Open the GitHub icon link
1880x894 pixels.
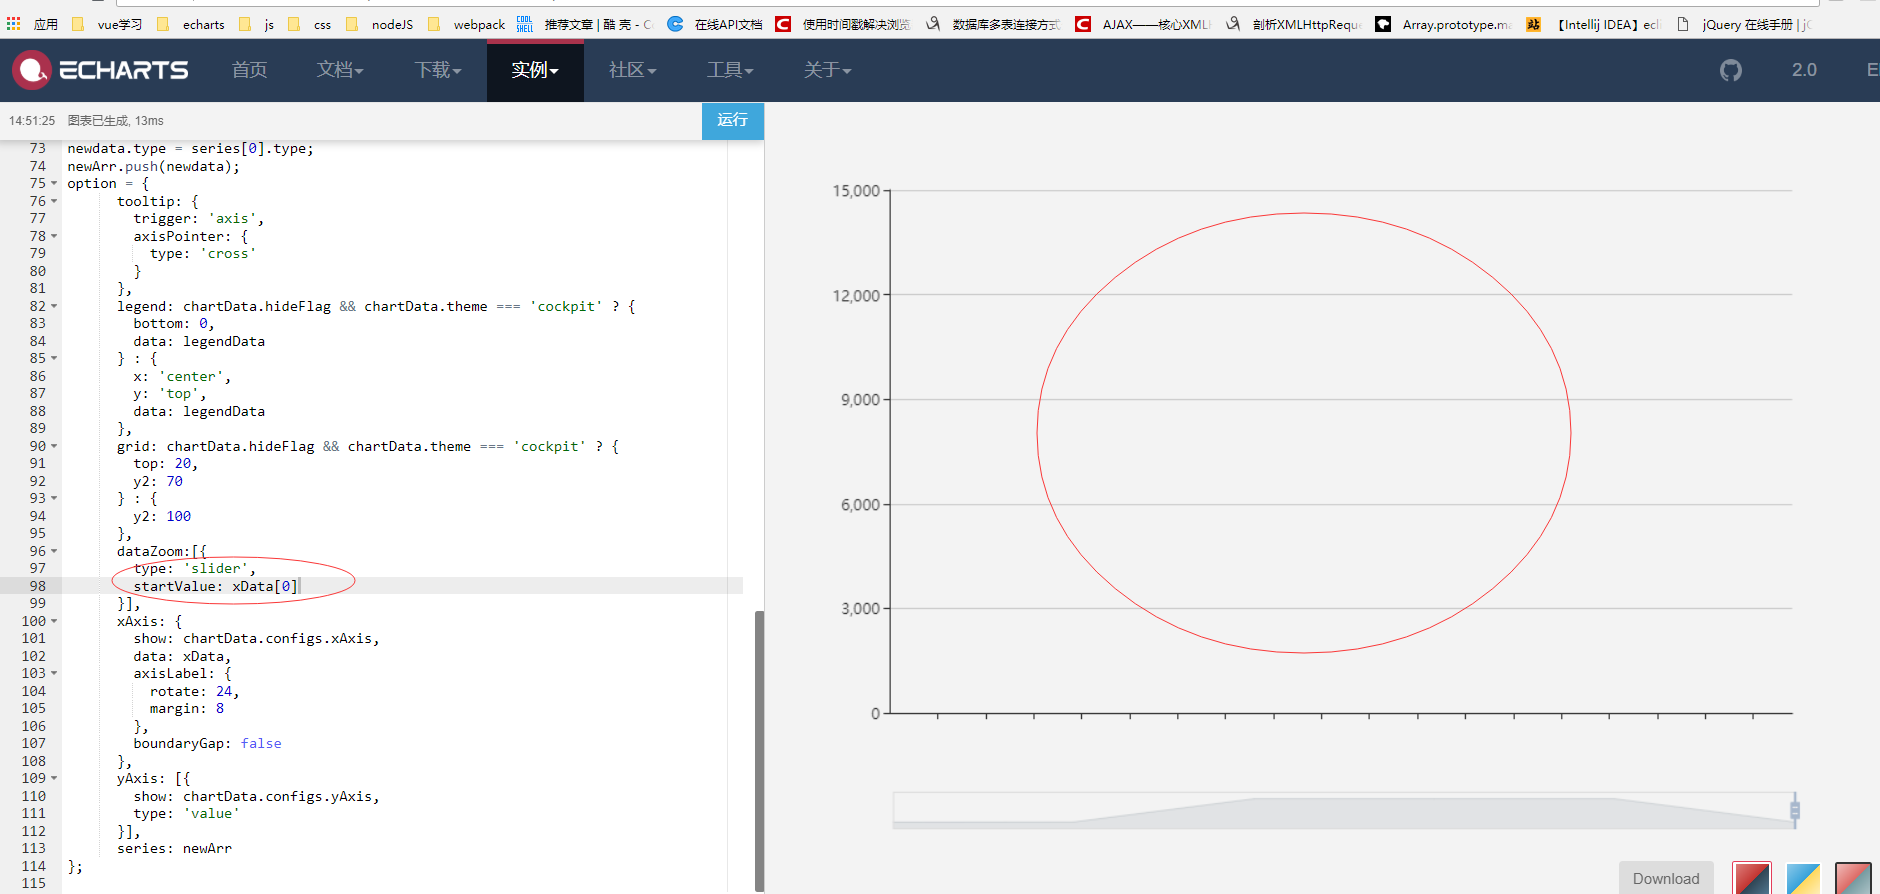click(1731, 70)
